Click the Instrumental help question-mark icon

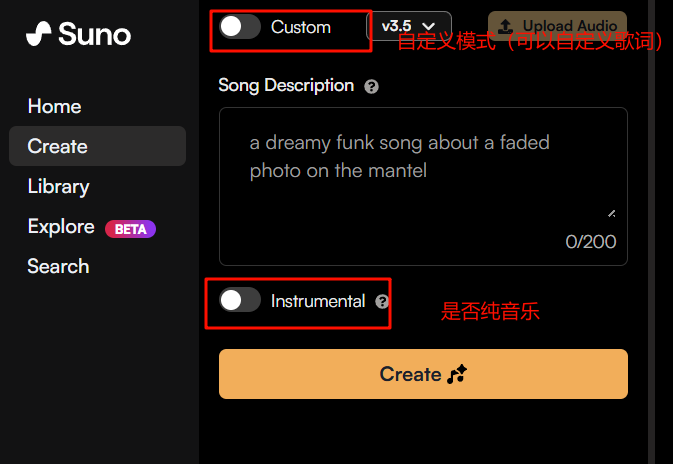coord(382,301)
